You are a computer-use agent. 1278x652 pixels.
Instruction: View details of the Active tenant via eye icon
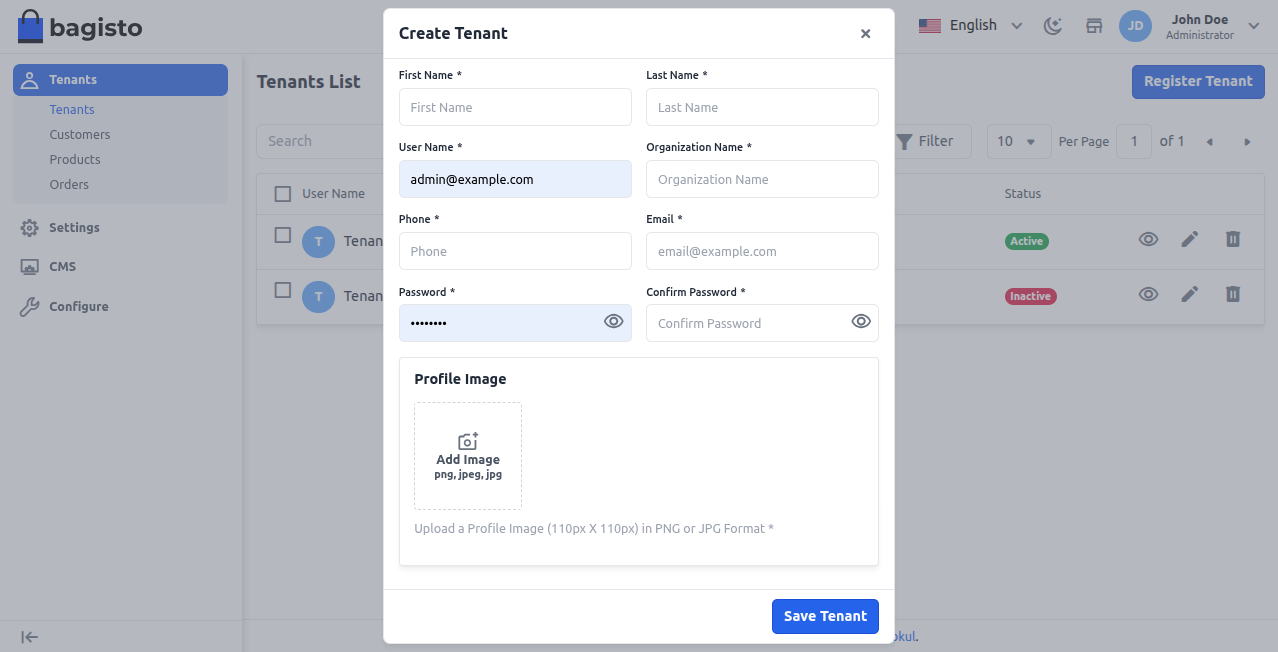[1148, 240]
